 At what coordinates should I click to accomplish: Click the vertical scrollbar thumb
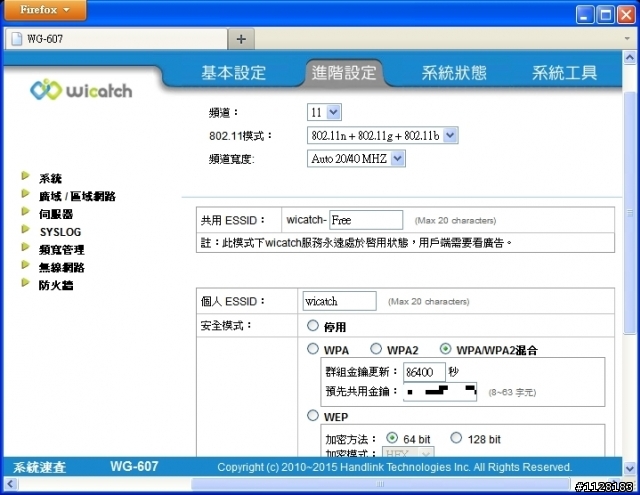tap(629, 212)
